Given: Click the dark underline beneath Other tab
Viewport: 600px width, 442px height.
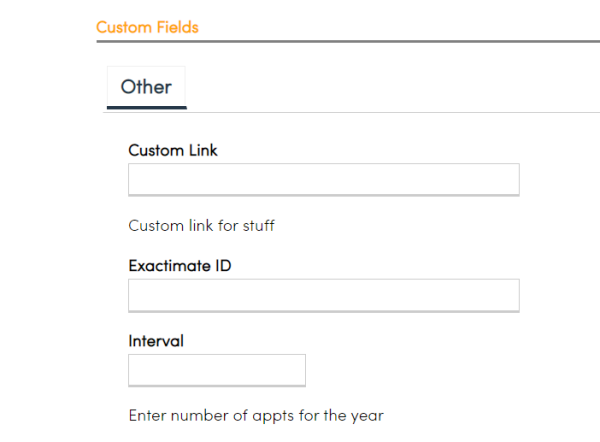Looking at the screenshot, I should 146,106.
